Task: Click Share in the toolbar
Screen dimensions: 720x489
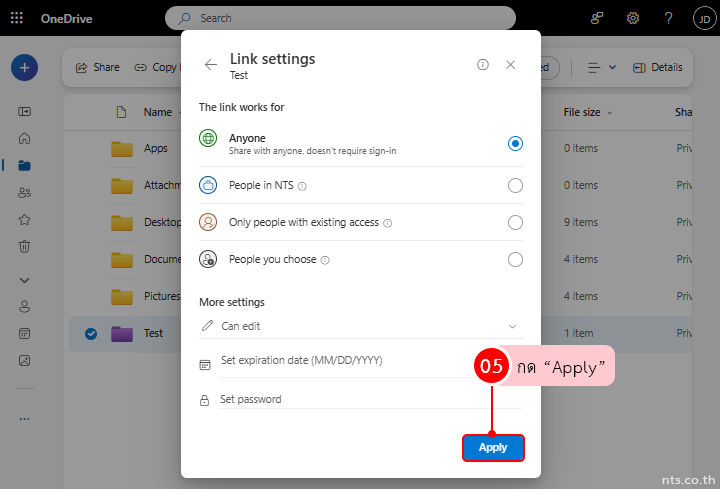Action: tap(97, 67)
